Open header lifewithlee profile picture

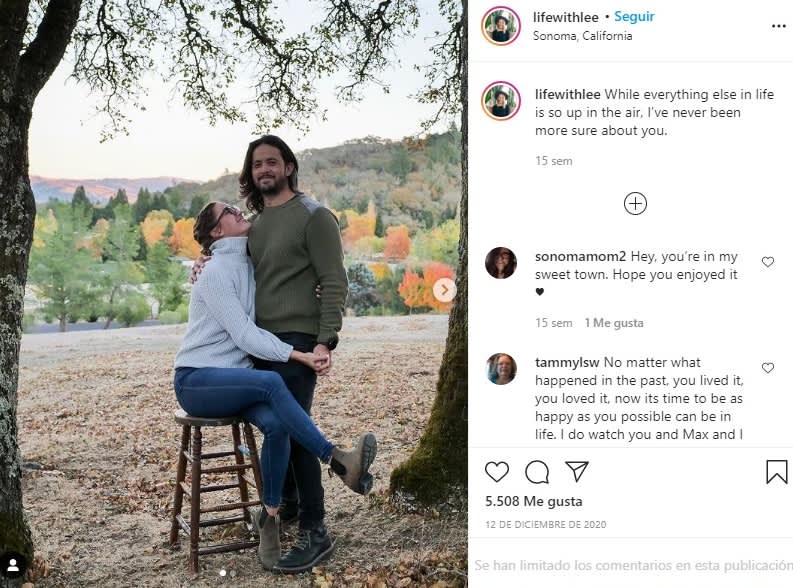click(501, 26)
